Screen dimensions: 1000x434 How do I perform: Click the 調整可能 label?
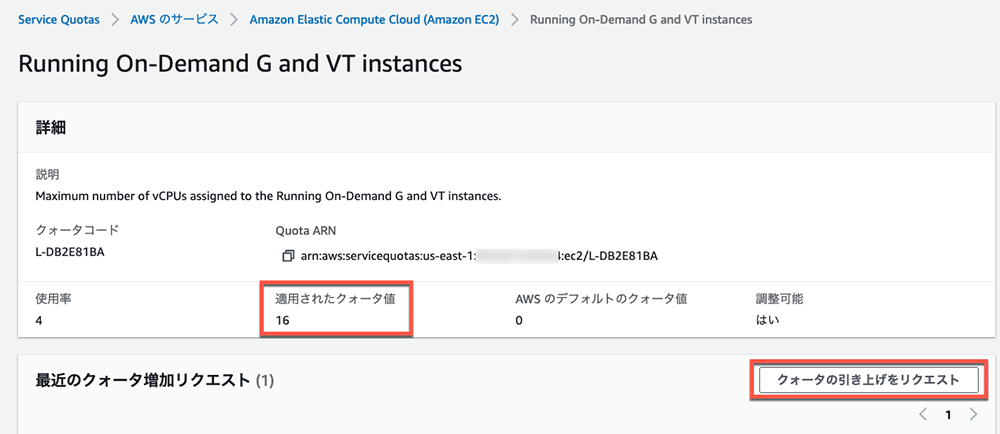click(779, 299)
